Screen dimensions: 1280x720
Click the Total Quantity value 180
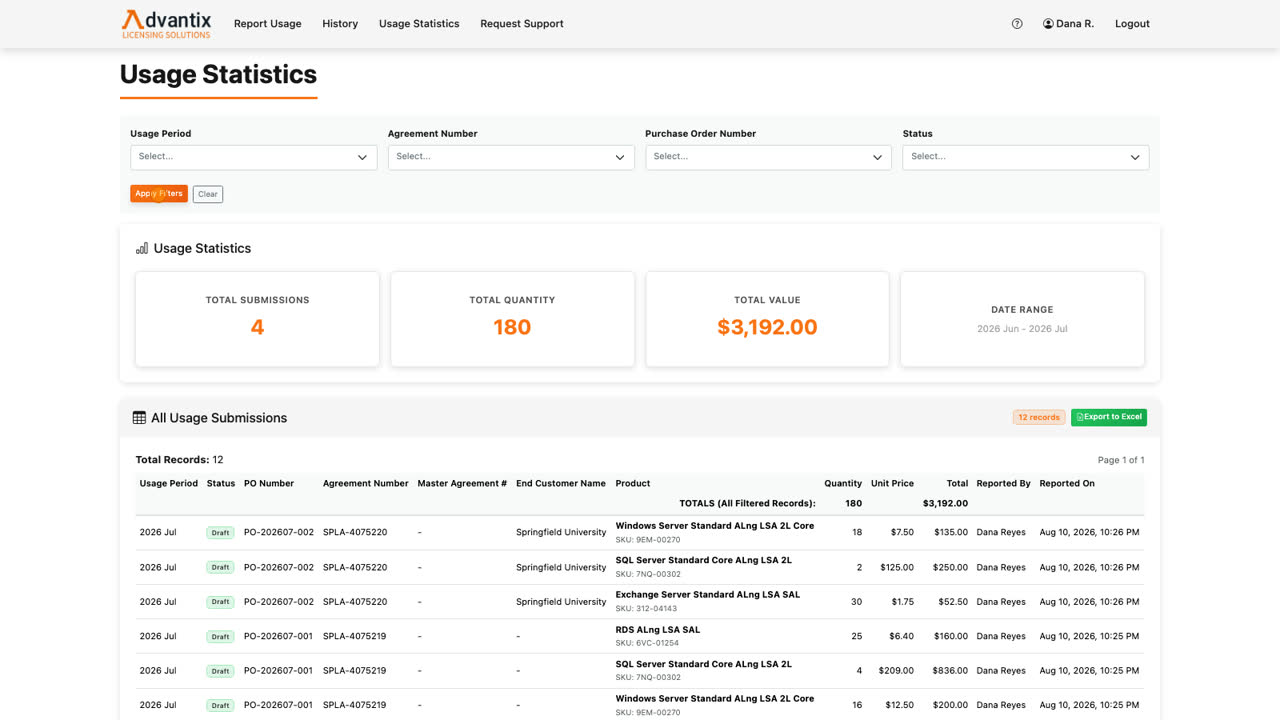(512, 327)
